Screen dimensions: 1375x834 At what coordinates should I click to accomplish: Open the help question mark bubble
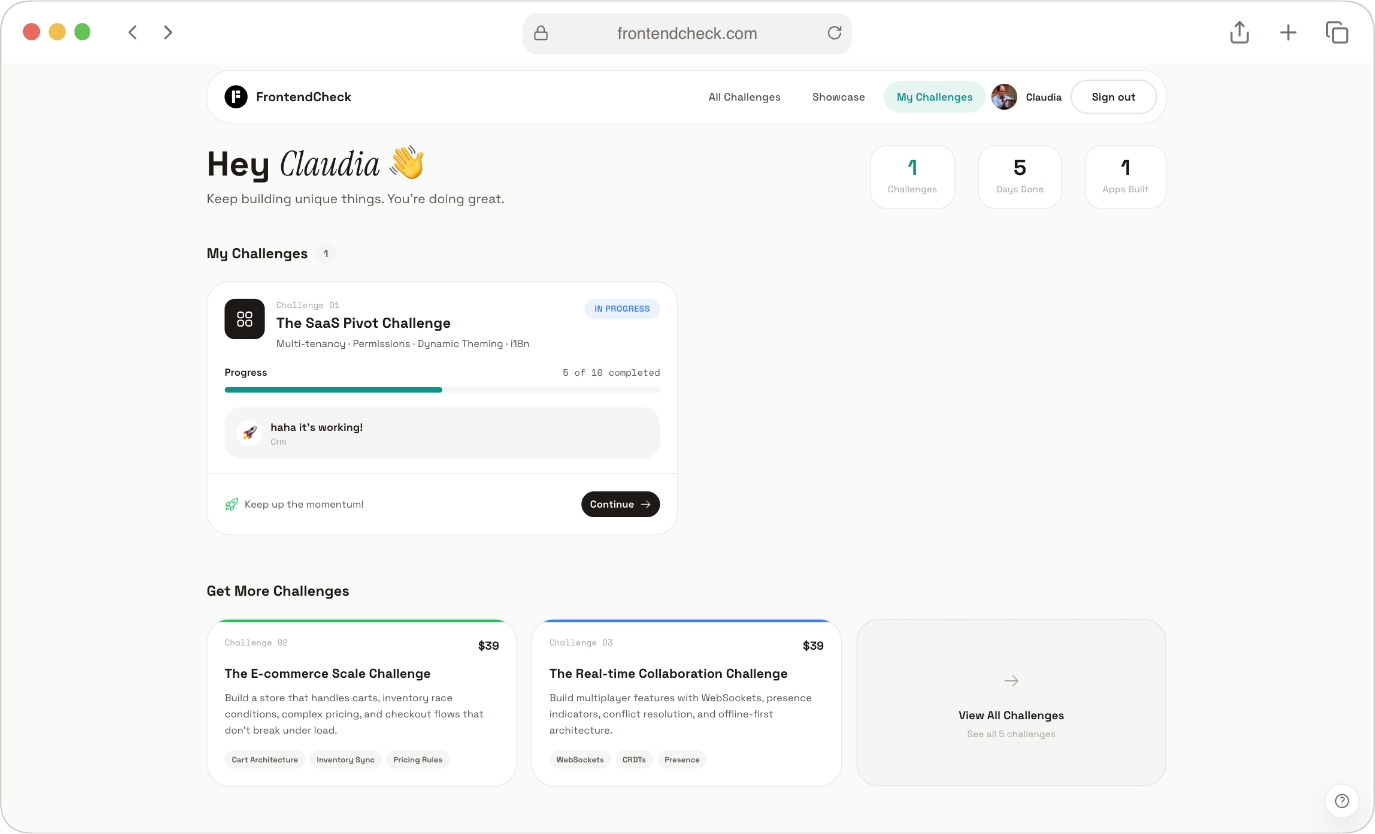1342,801
